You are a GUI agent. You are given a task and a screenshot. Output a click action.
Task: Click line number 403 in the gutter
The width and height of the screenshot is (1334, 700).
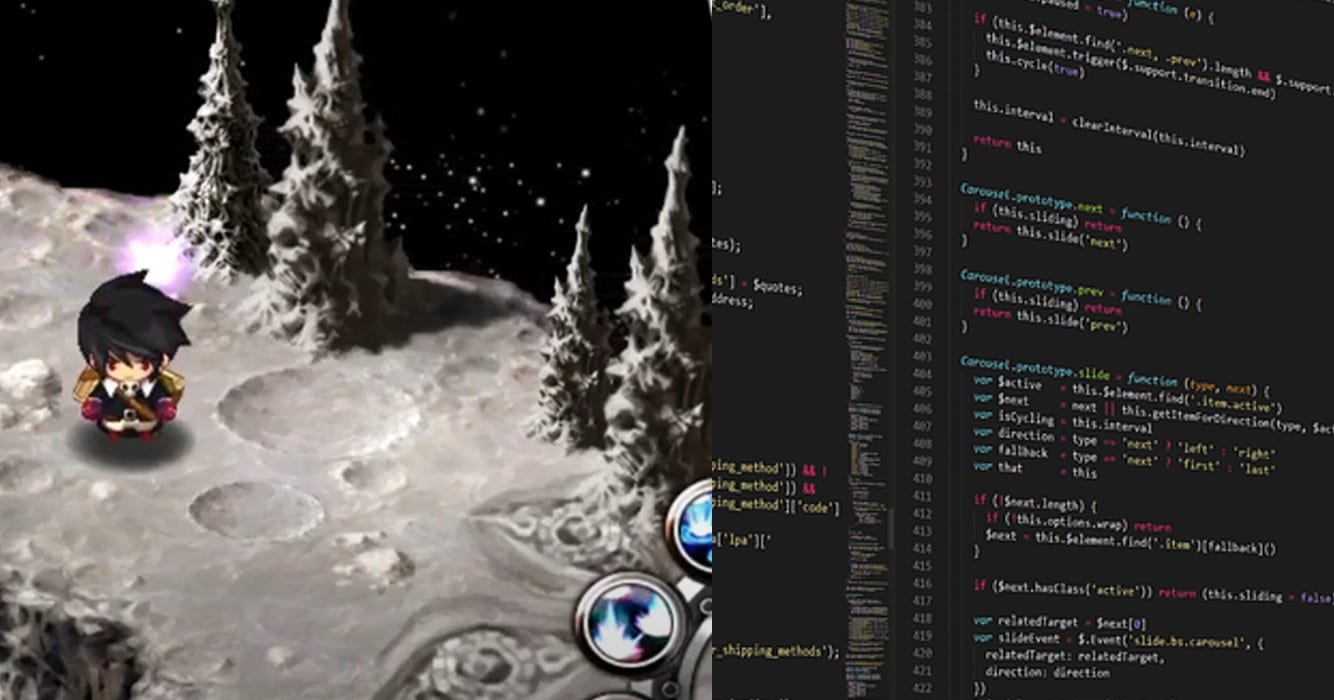[x=921, y=356]
